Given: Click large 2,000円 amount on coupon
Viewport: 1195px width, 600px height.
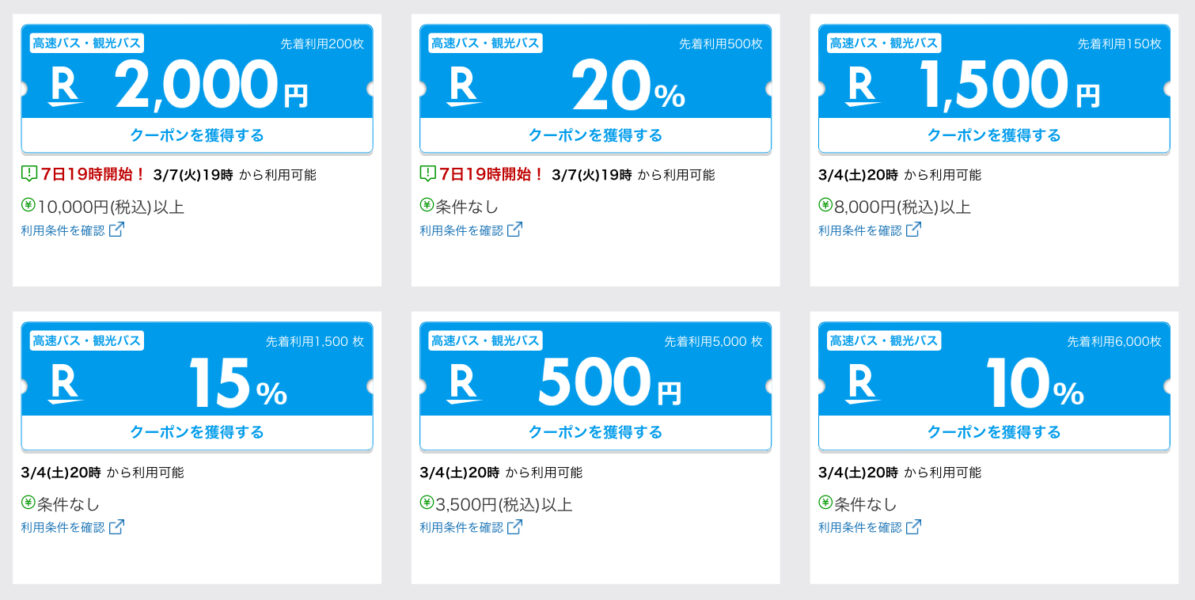Looking at the screenshot, I should click(212, 85).
